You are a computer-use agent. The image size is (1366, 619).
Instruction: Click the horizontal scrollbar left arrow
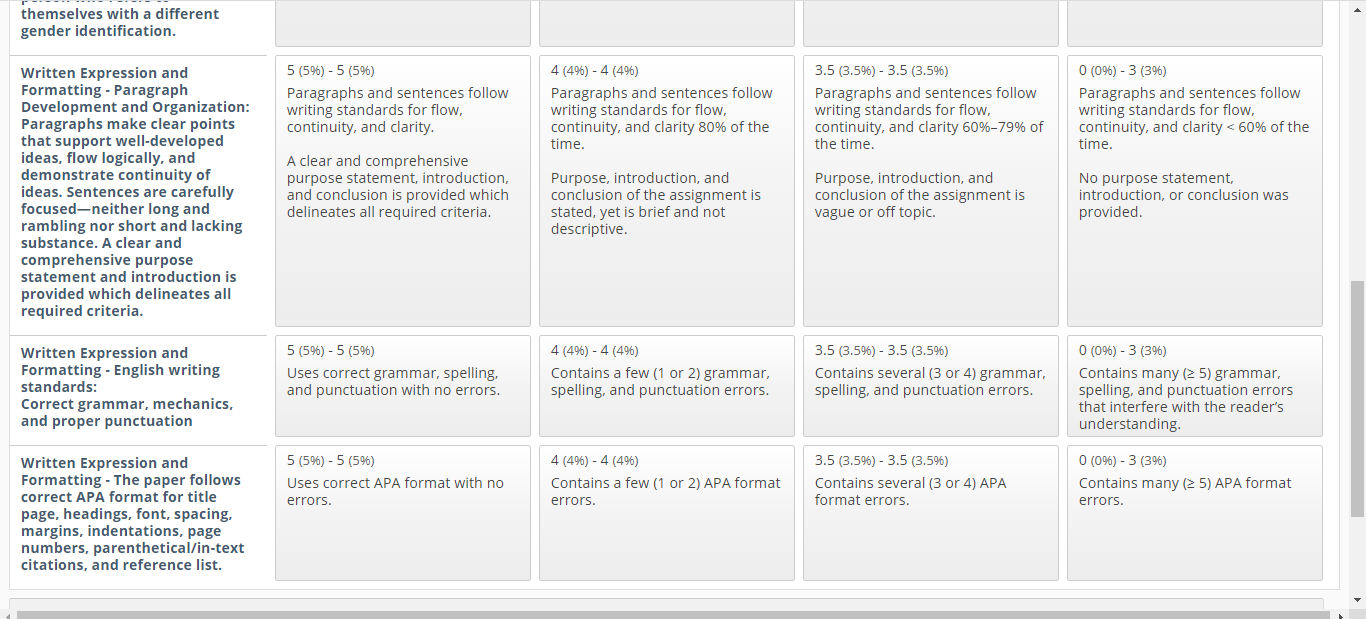(x=8, y=614)
